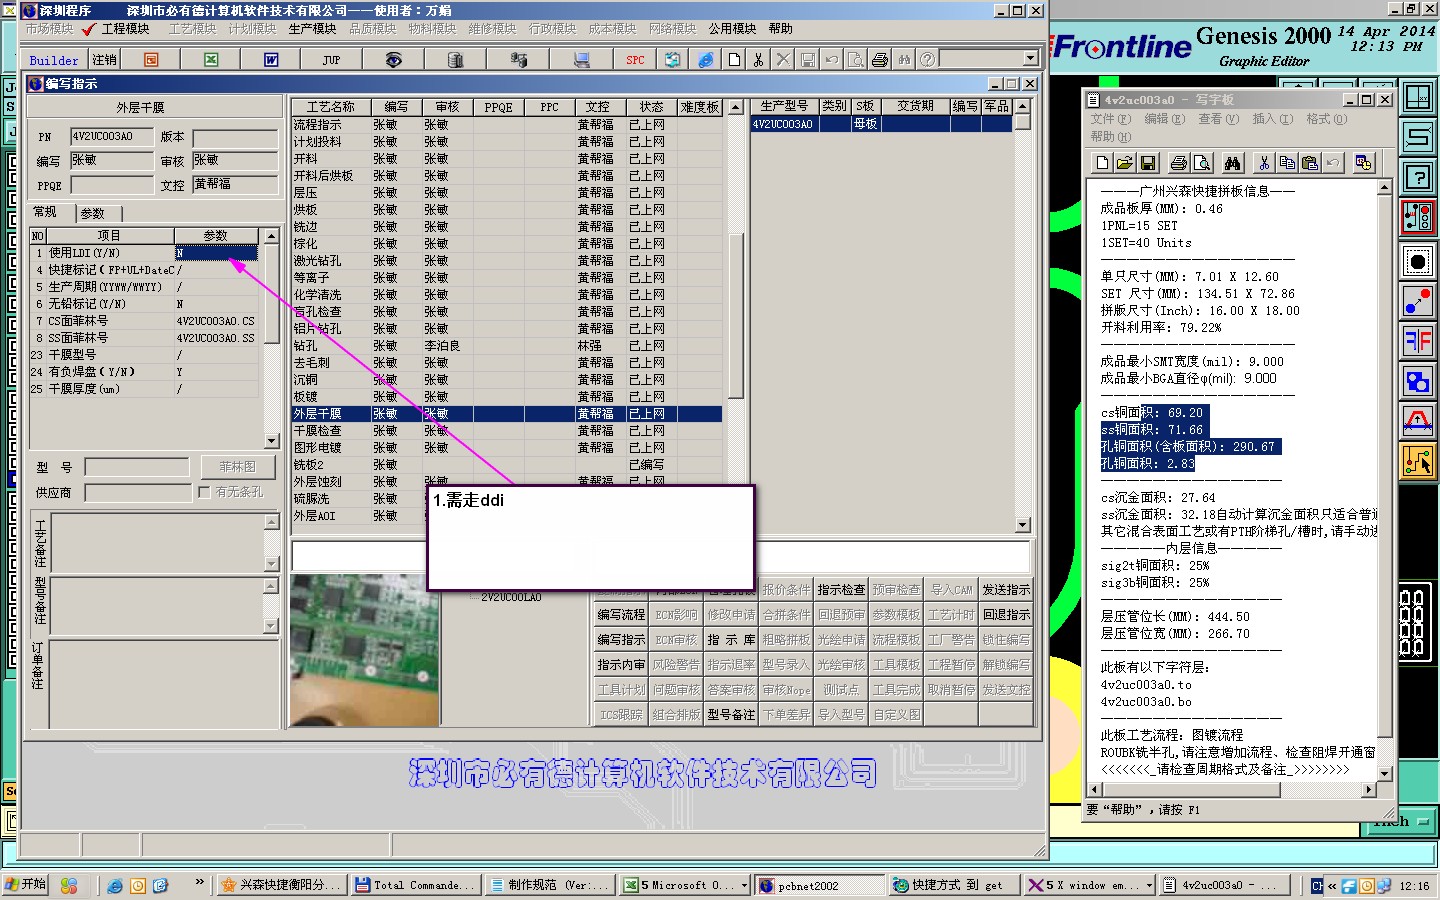Select the 7 CS面菲林号 parameter row
This screenshot has width=1440, height=900.
pos(146,321)
